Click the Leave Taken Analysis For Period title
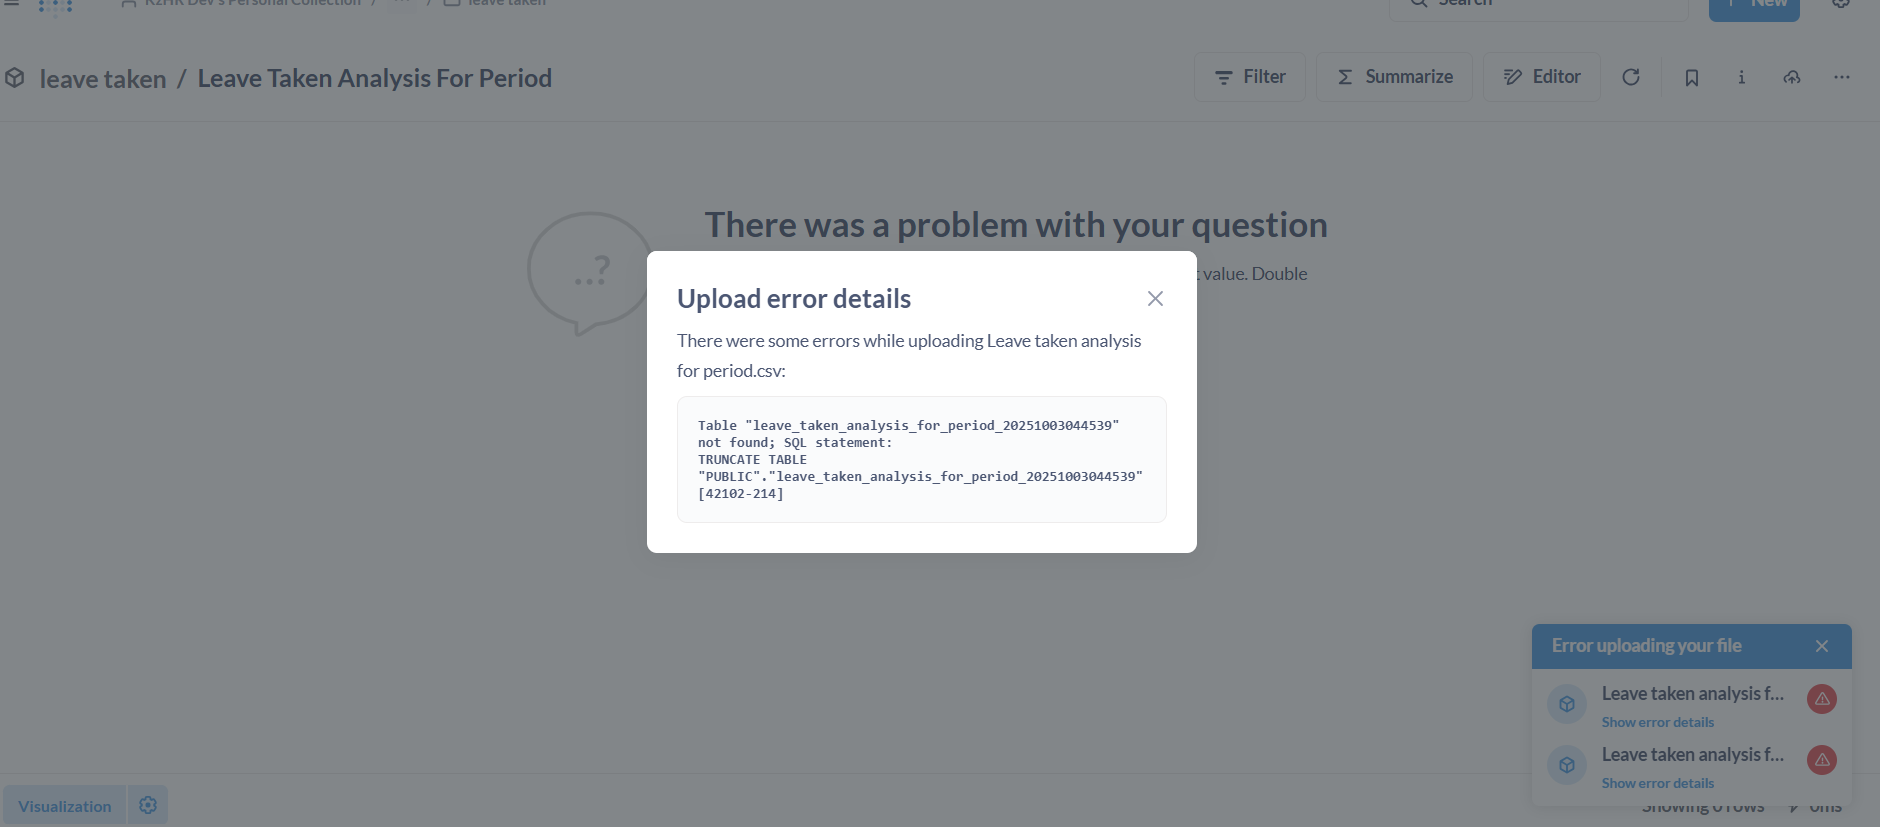The image size is (1880, 827). pos(374,78)
